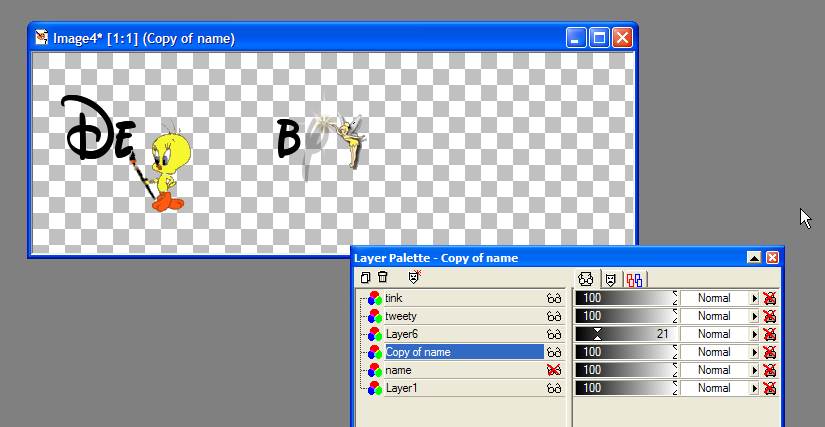Click the raster layer icon beside name
The image size is (825, 427).
click(375, 370)
